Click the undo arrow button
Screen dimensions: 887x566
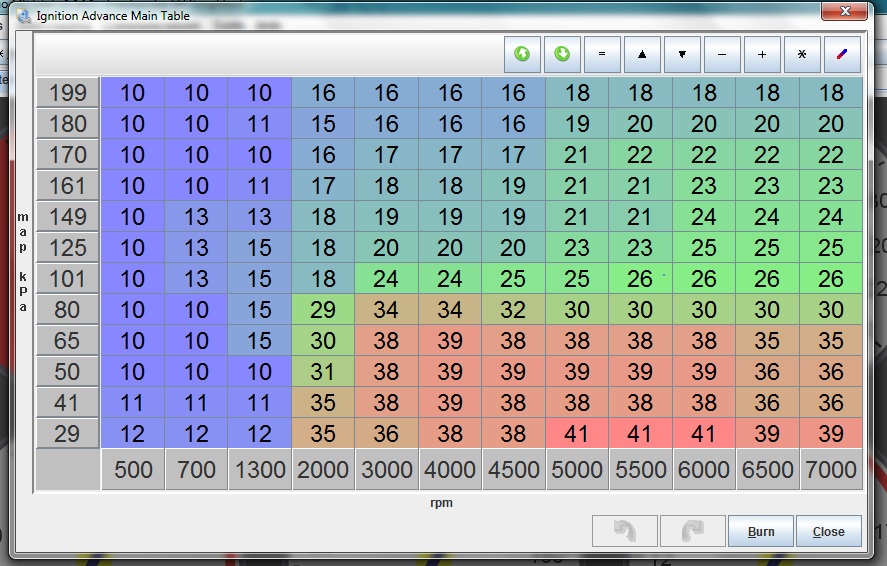pyautogui.click(x=625, y=531)
